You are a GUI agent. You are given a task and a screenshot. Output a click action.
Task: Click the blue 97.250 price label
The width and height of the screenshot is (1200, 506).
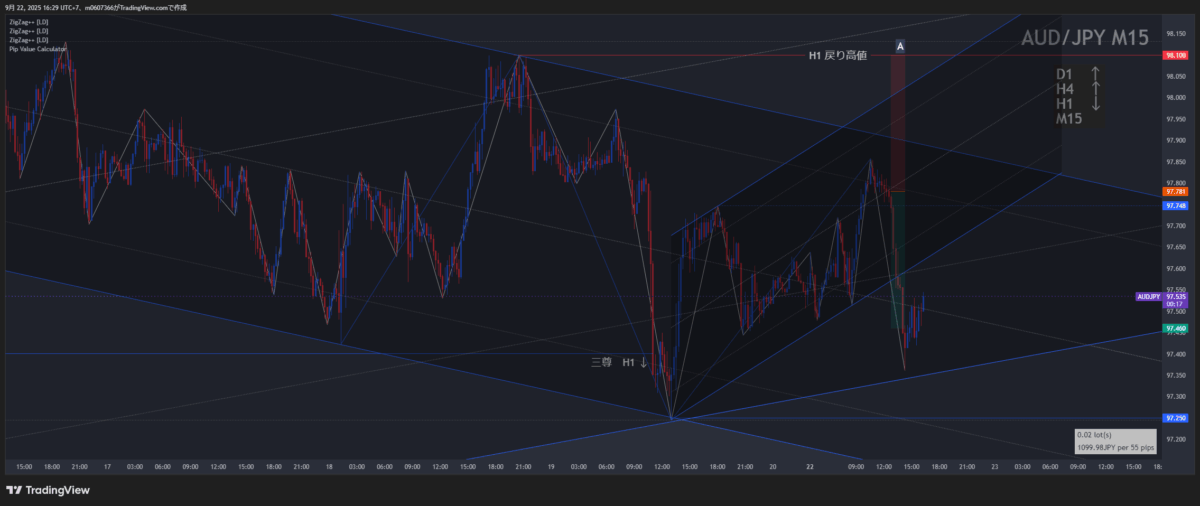[x=1175, y=418]
